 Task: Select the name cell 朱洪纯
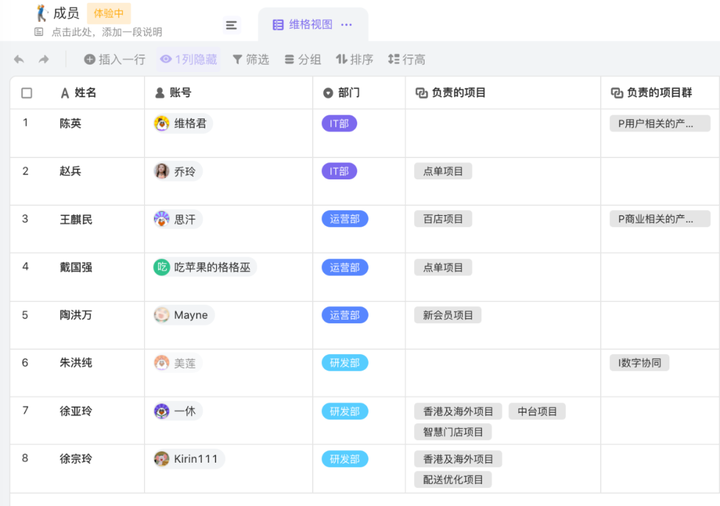[76, 363]
